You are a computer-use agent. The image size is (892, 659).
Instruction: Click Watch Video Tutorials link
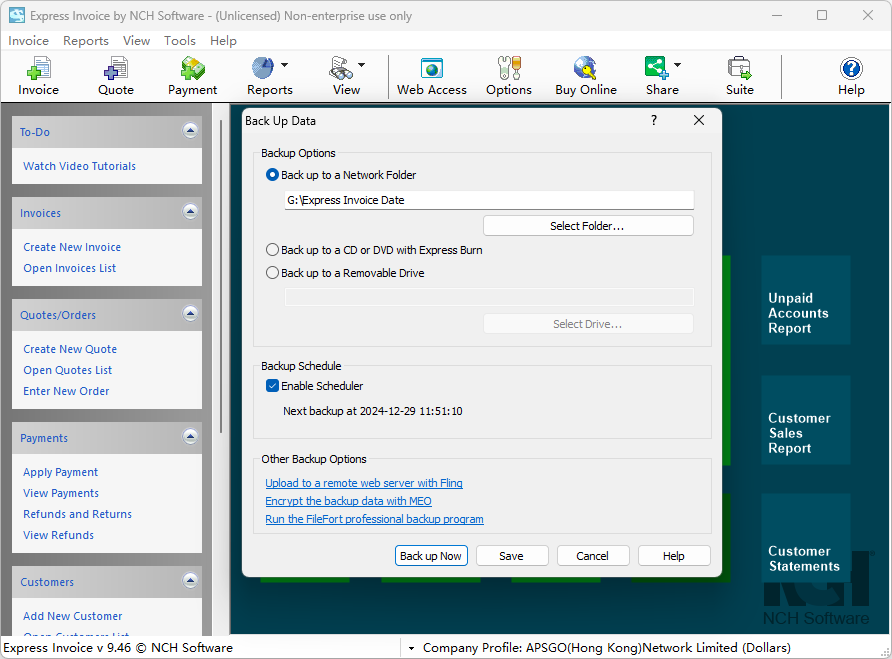pyautogui.click(x=80, y=166)
